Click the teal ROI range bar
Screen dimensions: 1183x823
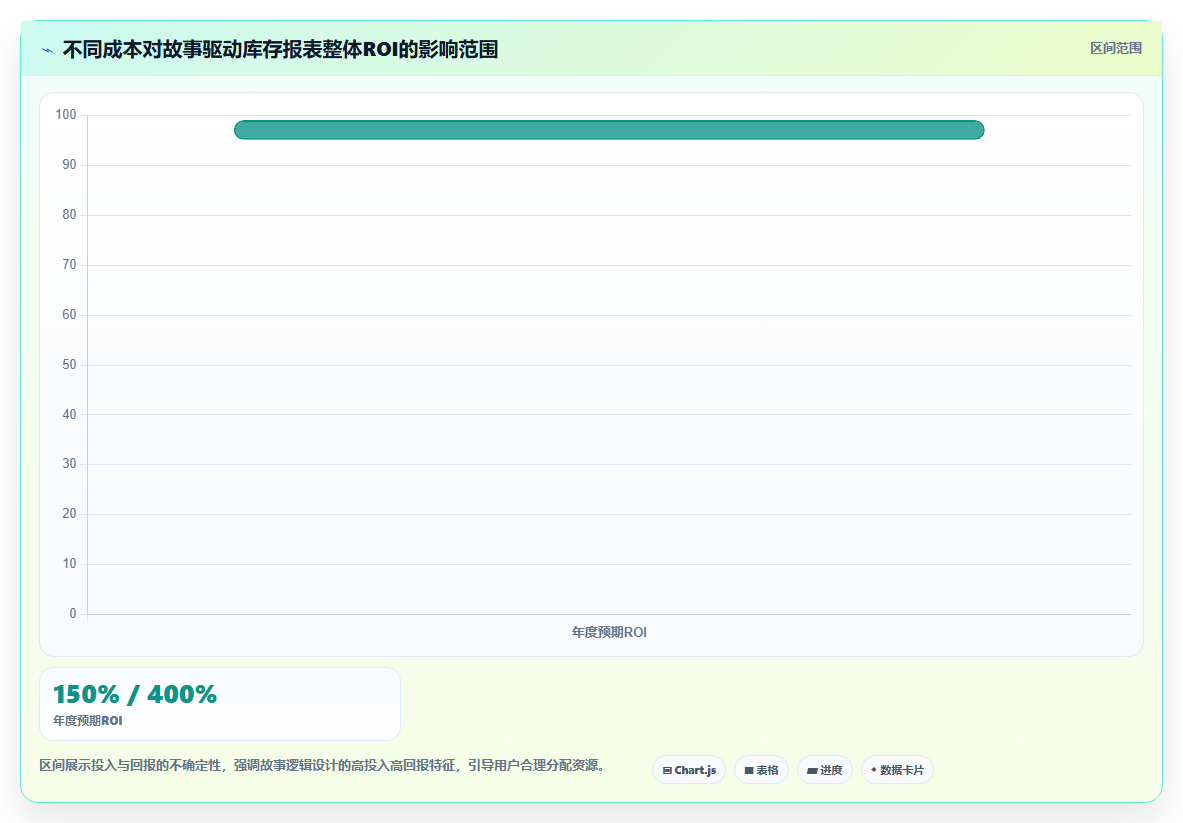tap(609, 130)
